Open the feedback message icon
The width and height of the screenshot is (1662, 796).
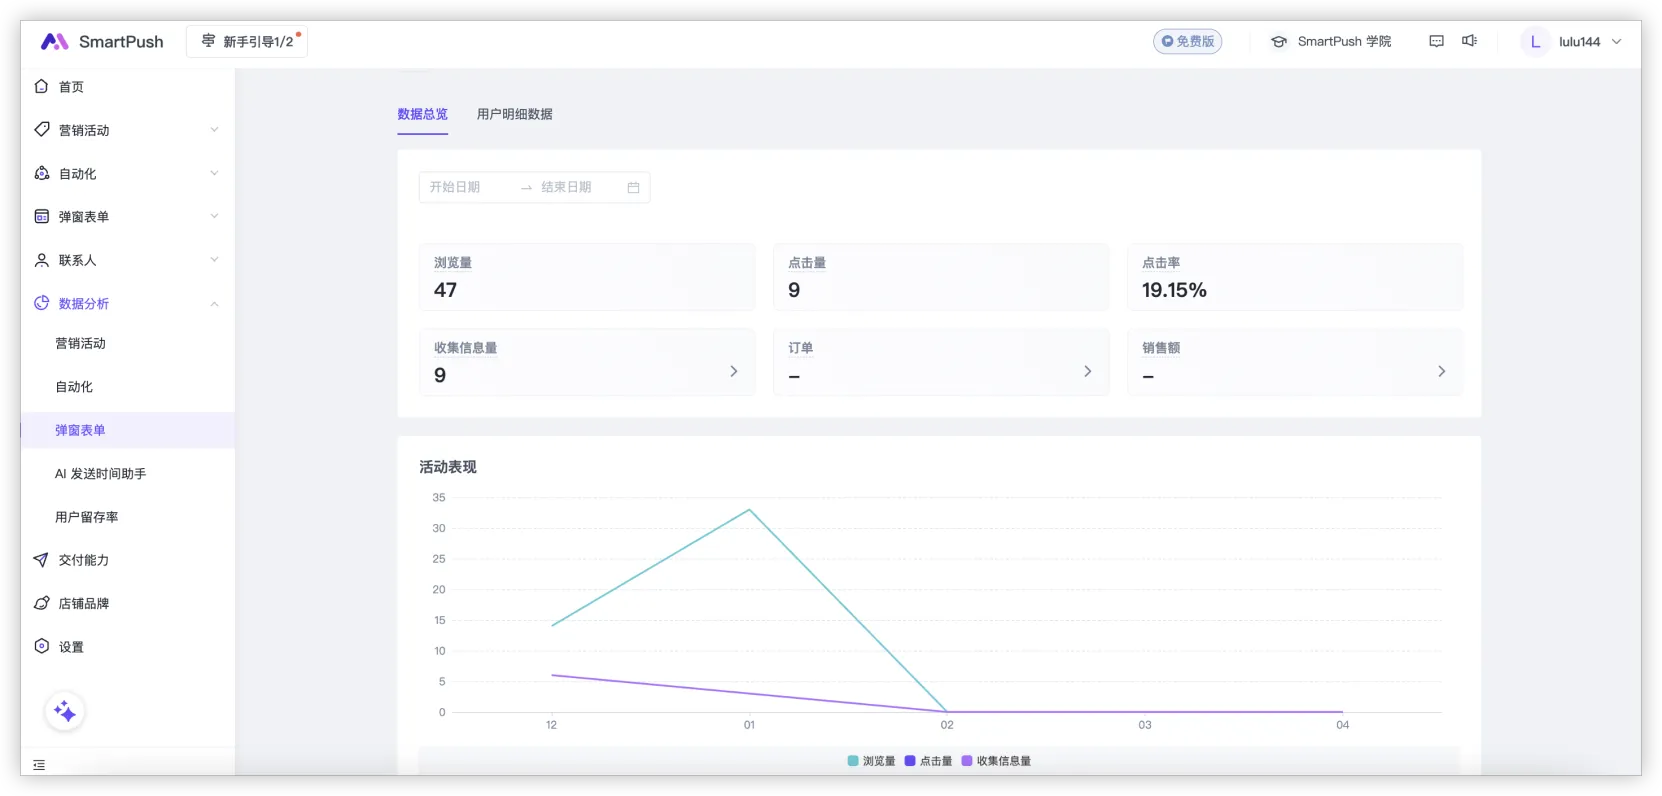1436,41
